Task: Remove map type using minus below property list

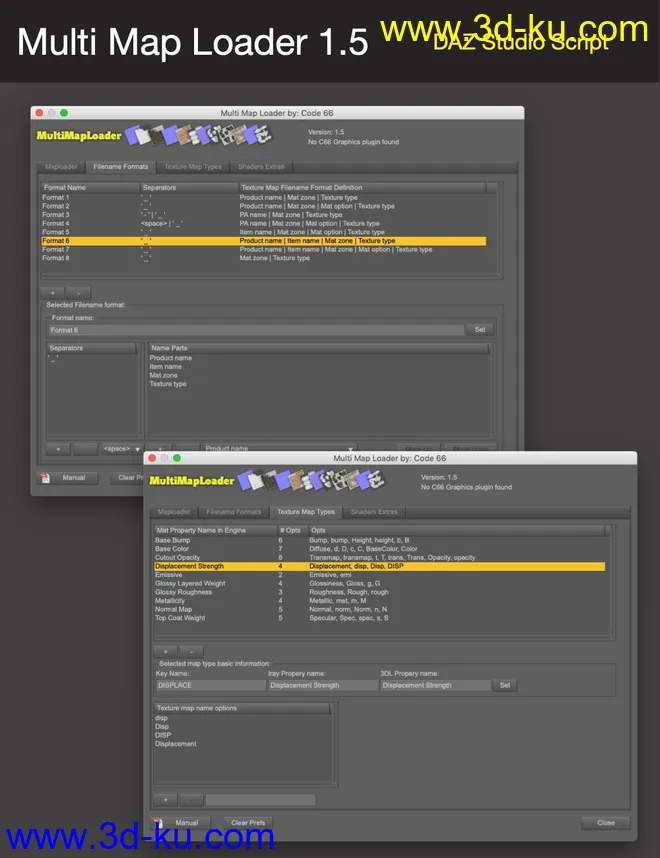Action: 191,651
